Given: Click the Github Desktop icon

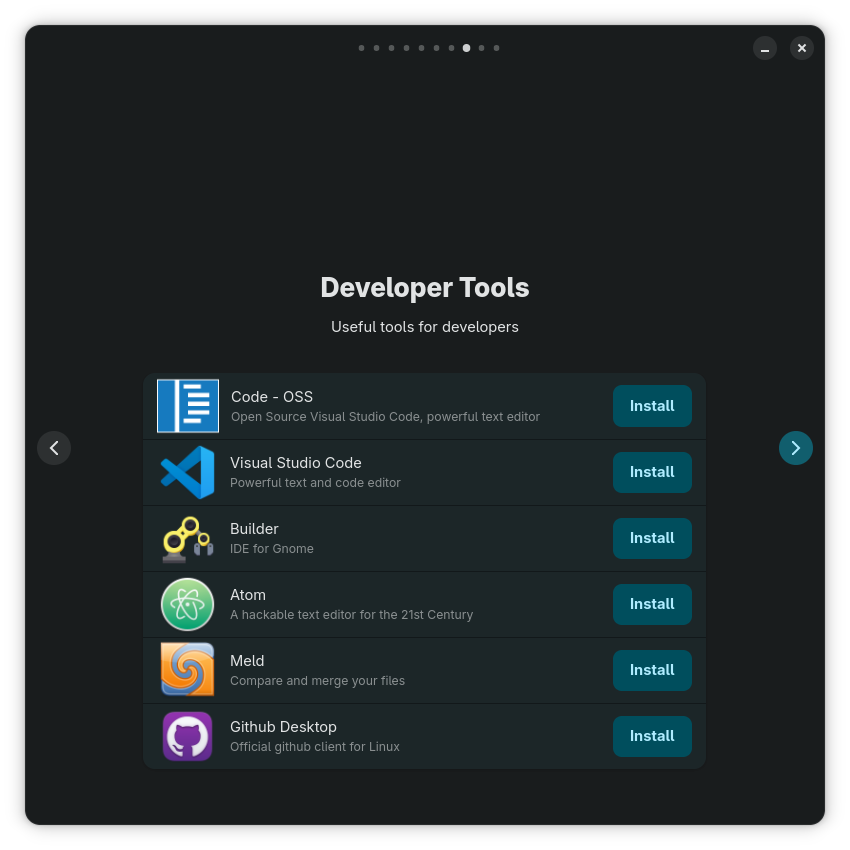Looking at the screenshot, I should point(188,736).
